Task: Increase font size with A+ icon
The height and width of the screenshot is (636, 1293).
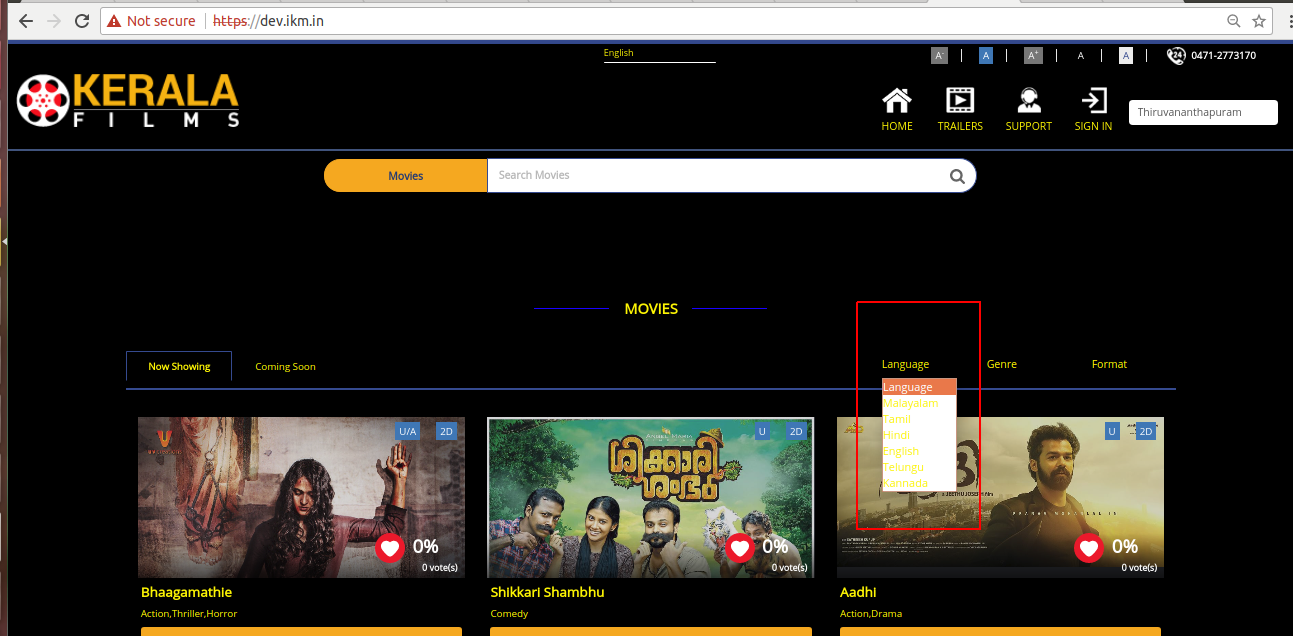Action: tap(1033, 56)
